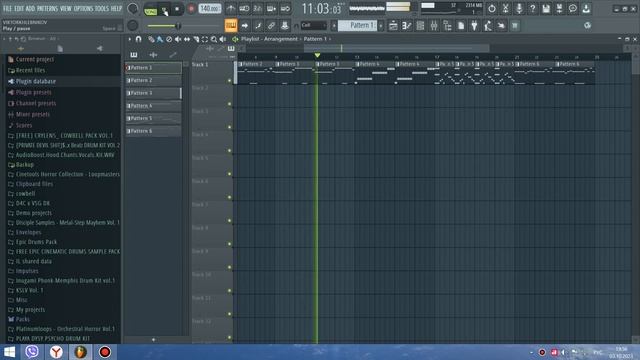The width and height of the screenshot is (640, 360).
Task: Select Pattern 5 in the pattern picker
Action: click(x=153, y=118)
